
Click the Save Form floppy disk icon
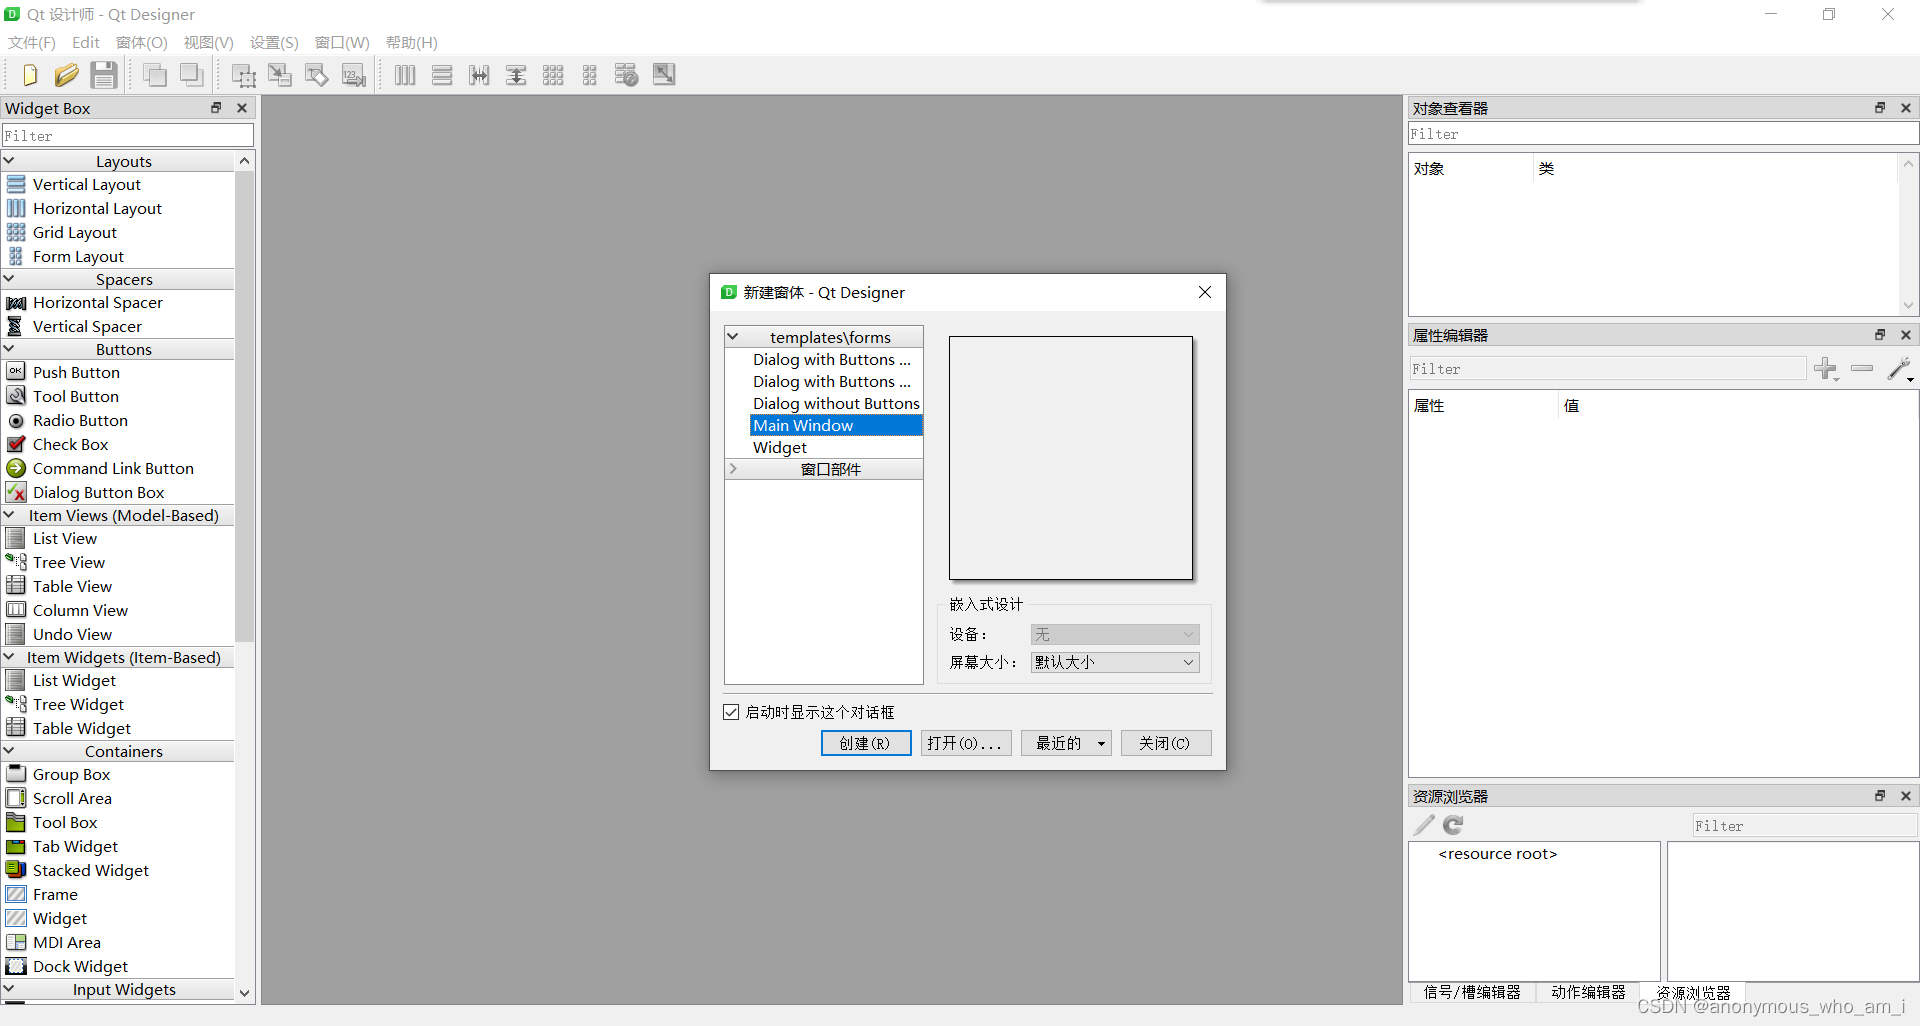[103, 74]
